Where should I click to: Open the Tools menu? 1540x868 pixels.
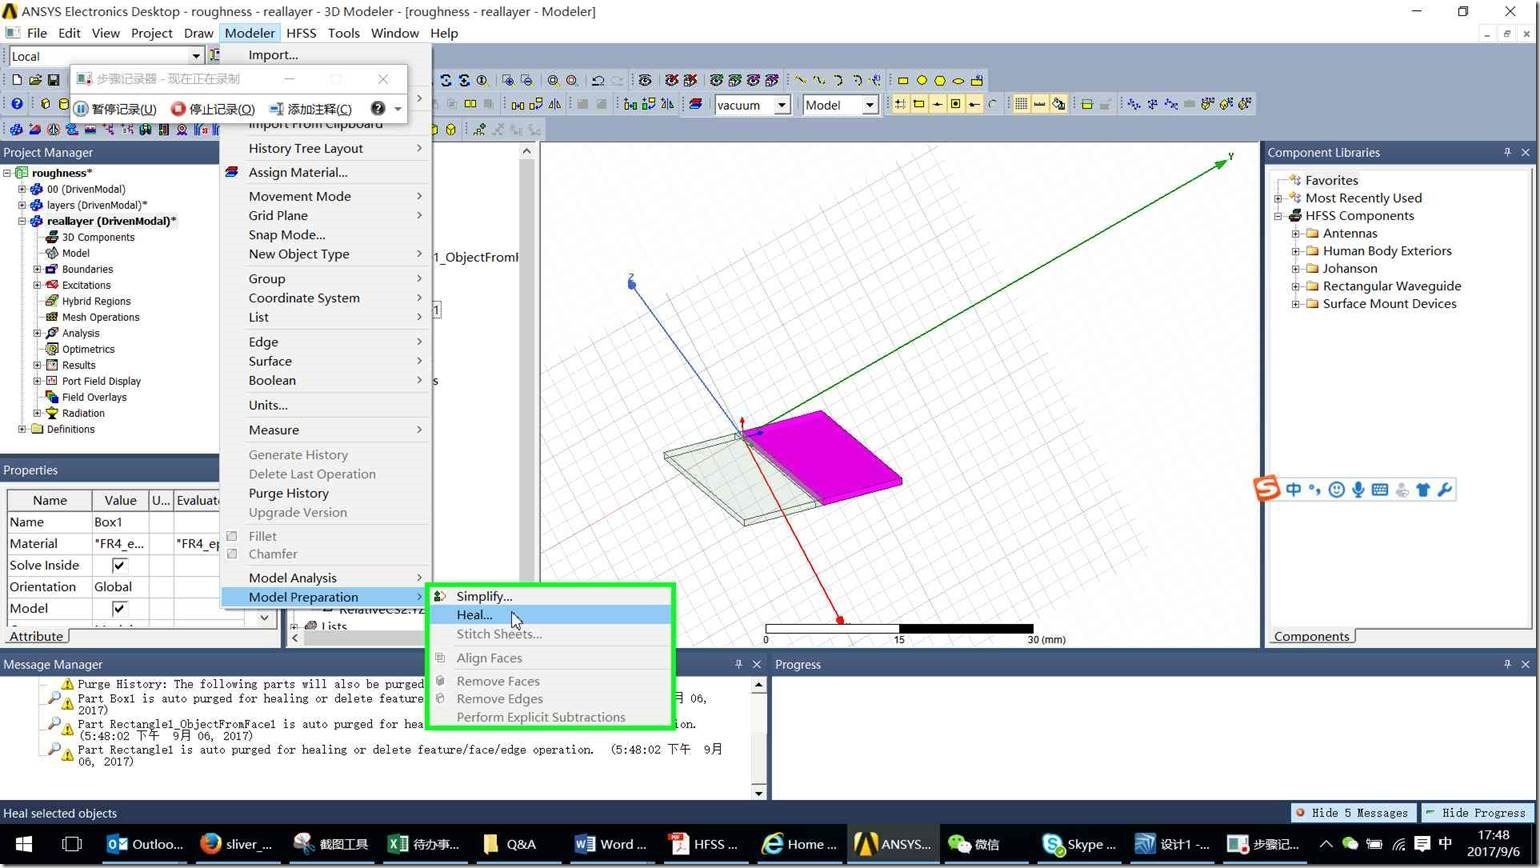343,33
